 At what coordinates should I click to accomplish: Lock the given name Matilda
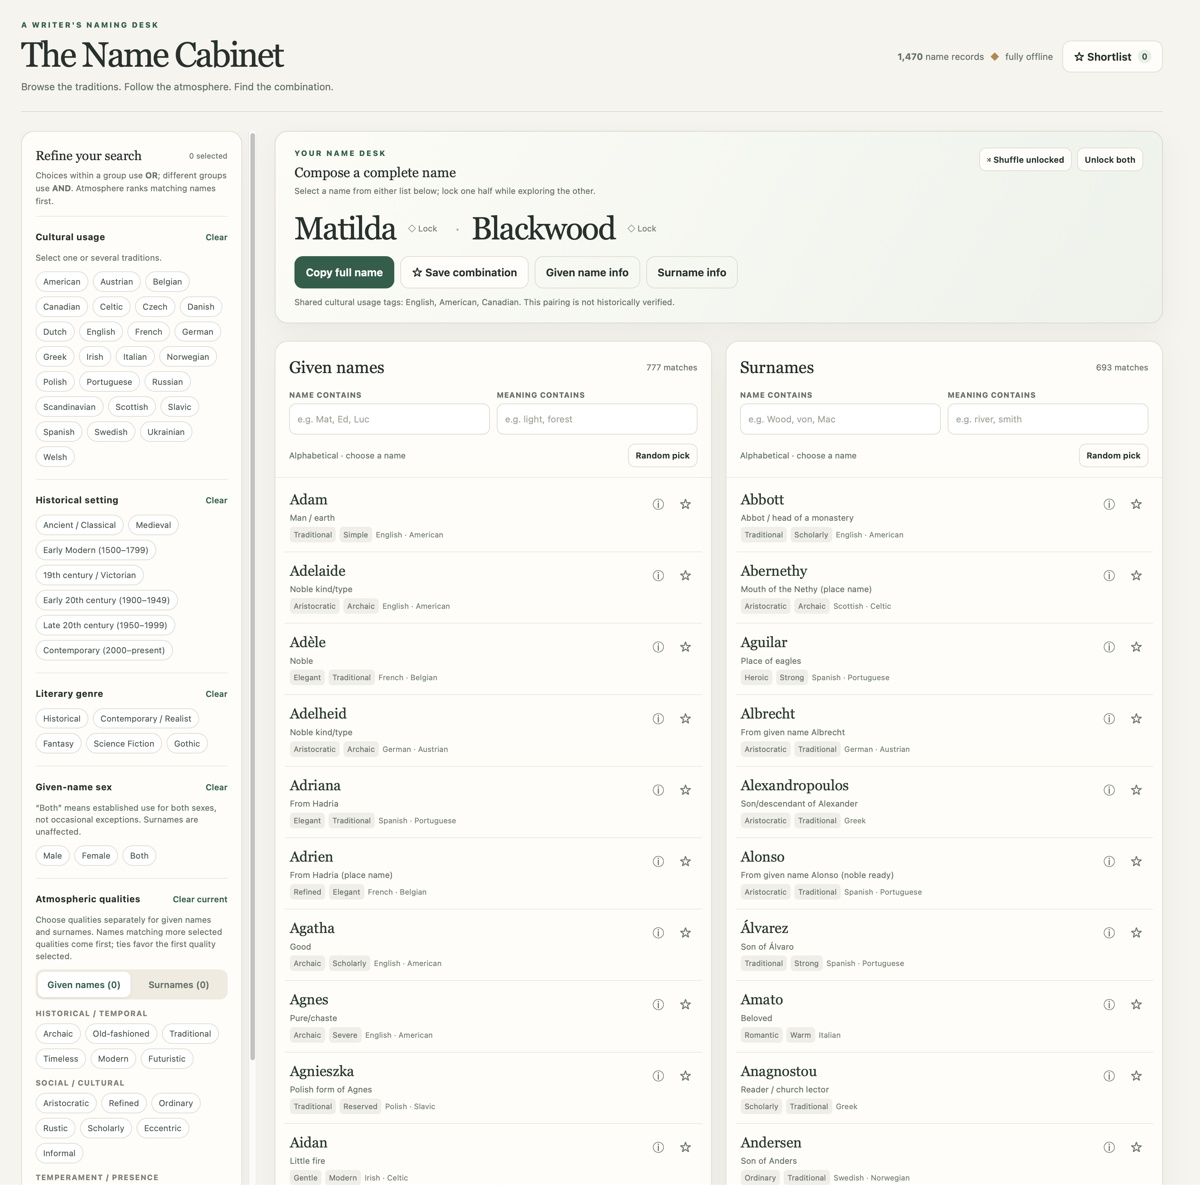coord(423,229)
